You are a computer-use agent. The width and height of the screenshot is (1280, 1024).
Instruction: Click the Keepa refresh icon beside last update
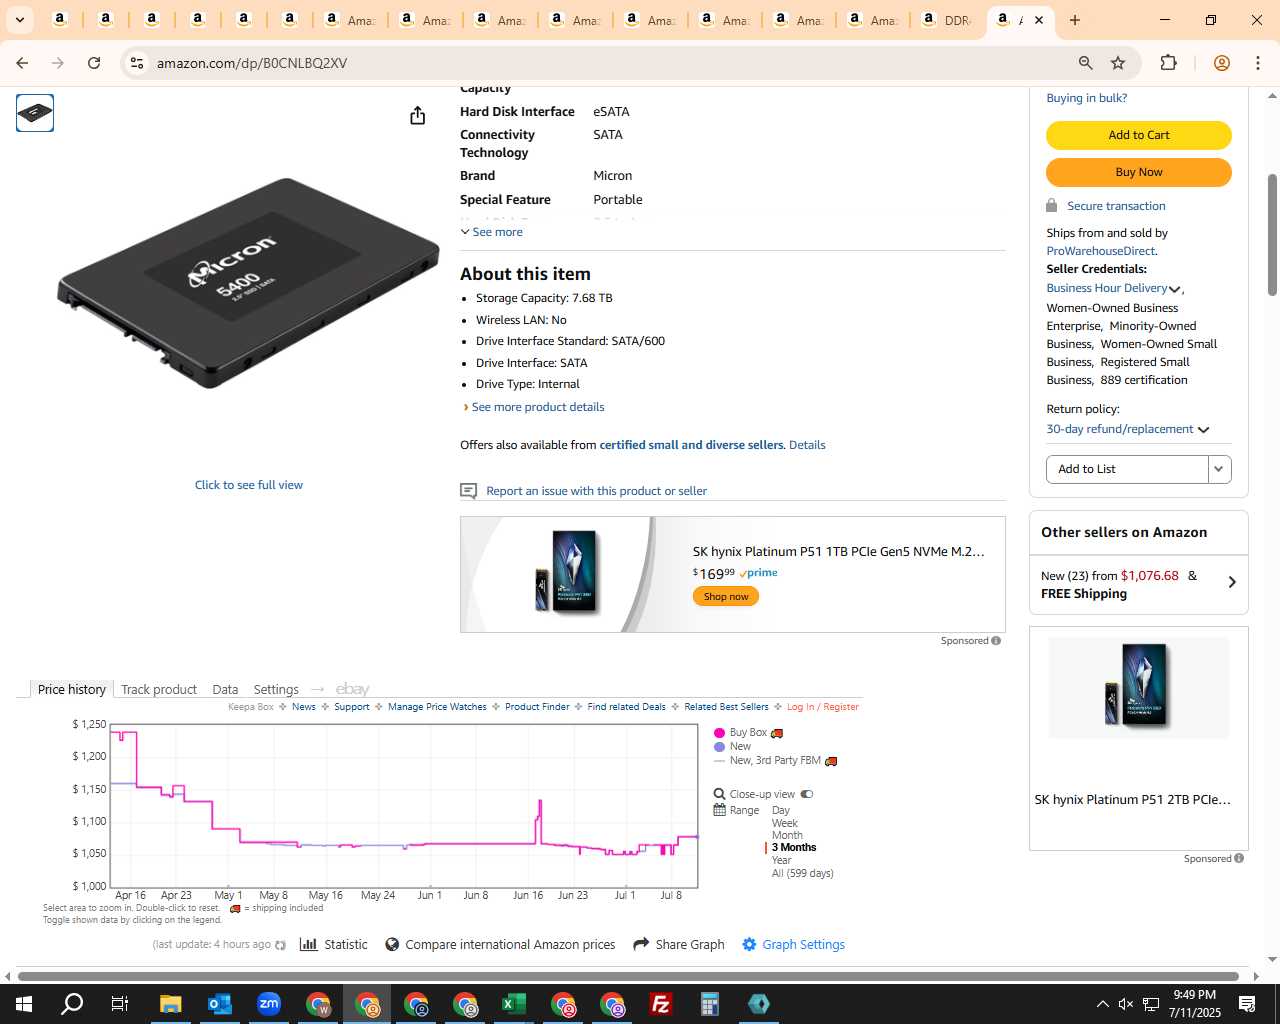(x=280, y=945)
